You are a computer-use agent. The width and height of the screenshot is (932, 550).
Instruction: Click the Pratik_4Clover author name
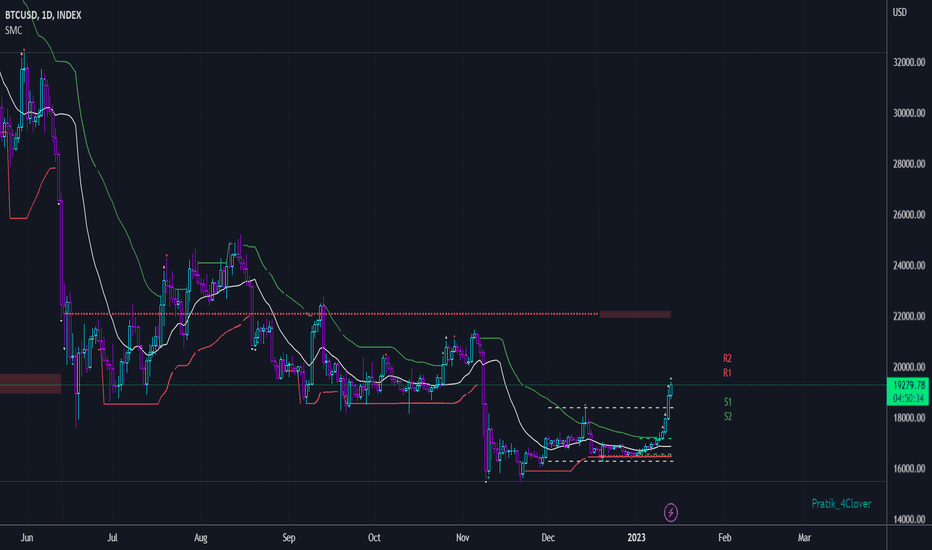pos(841,504)
